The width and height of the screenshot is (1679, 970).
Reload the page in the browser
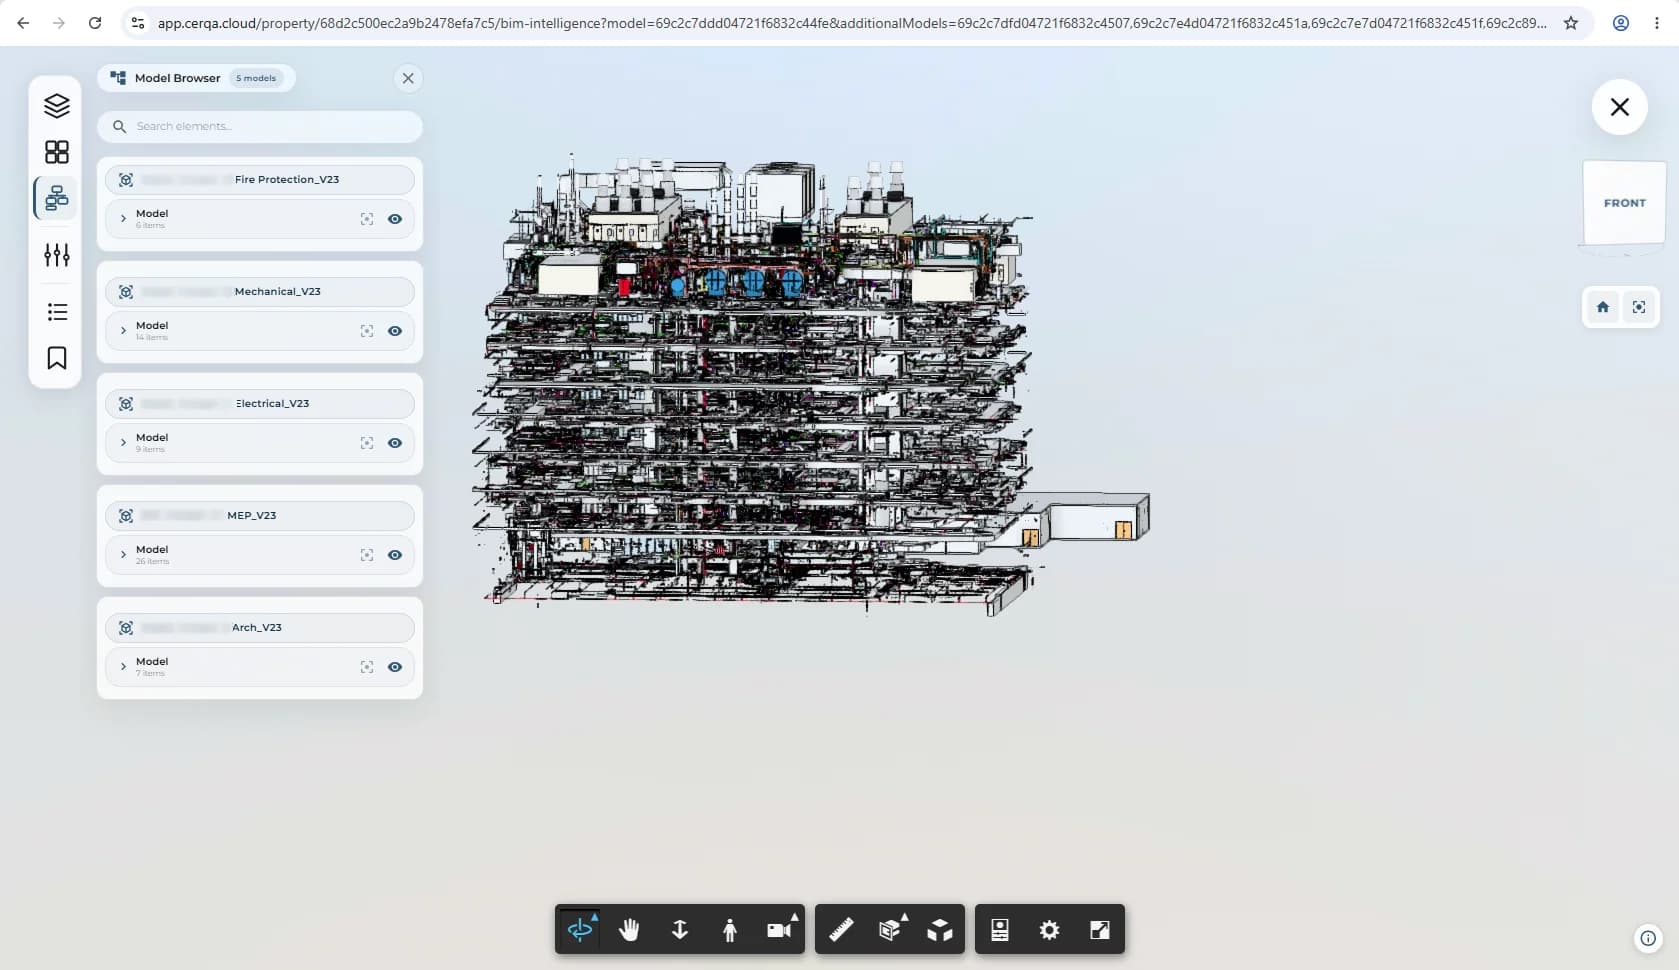click(x=95, y=22)
